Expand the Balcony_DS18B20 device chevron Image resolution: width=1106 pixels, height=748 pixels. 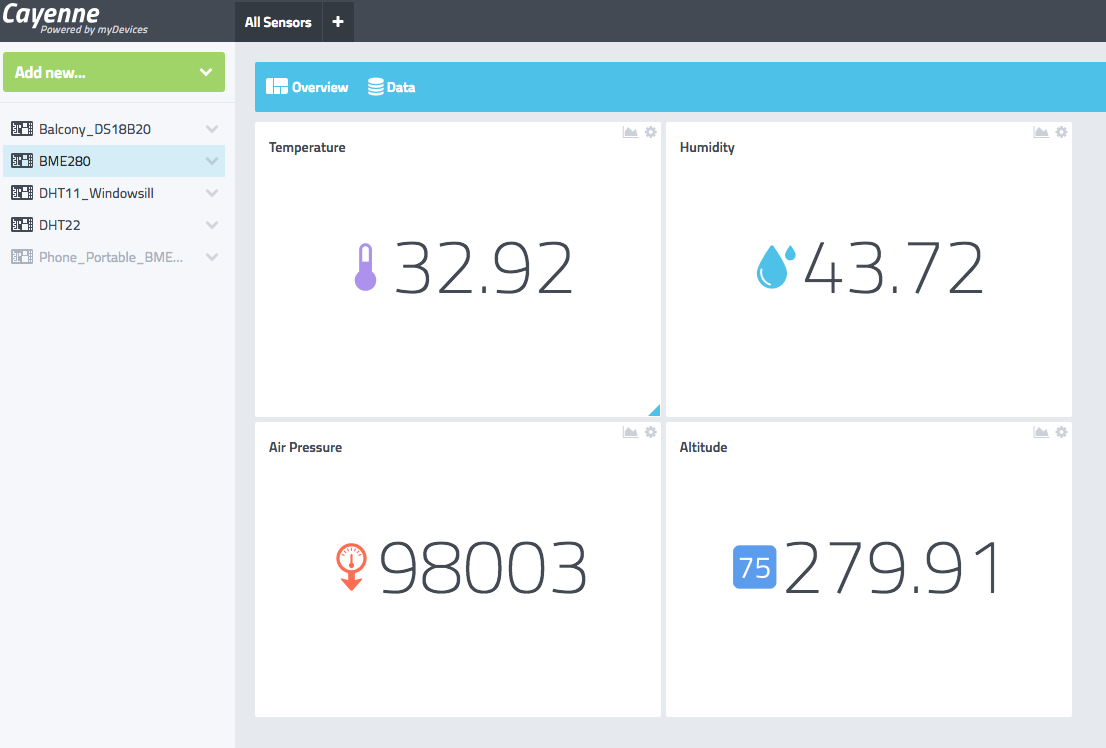pos(211,129)
